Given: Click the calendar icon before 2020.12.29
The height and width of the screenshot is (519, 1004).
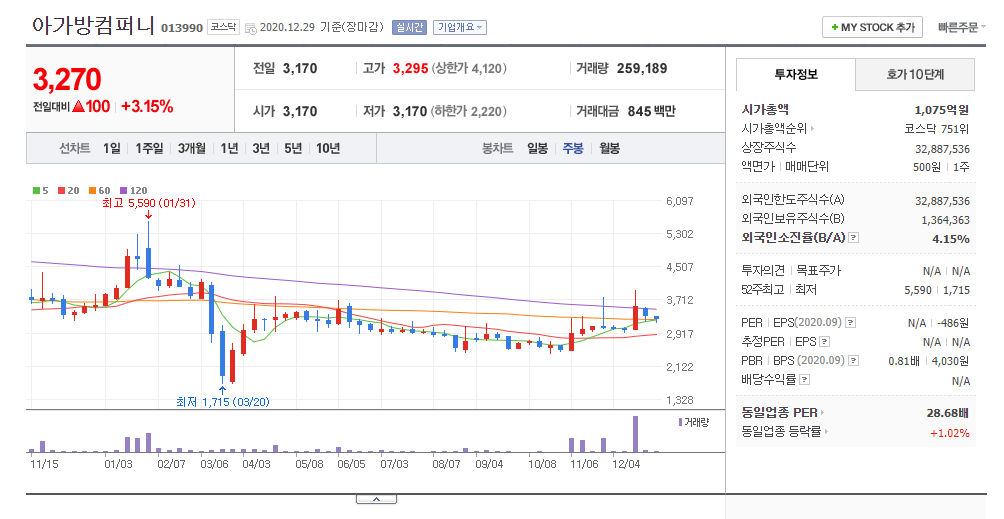Looking at the screenshot, I should click(251, 28).
